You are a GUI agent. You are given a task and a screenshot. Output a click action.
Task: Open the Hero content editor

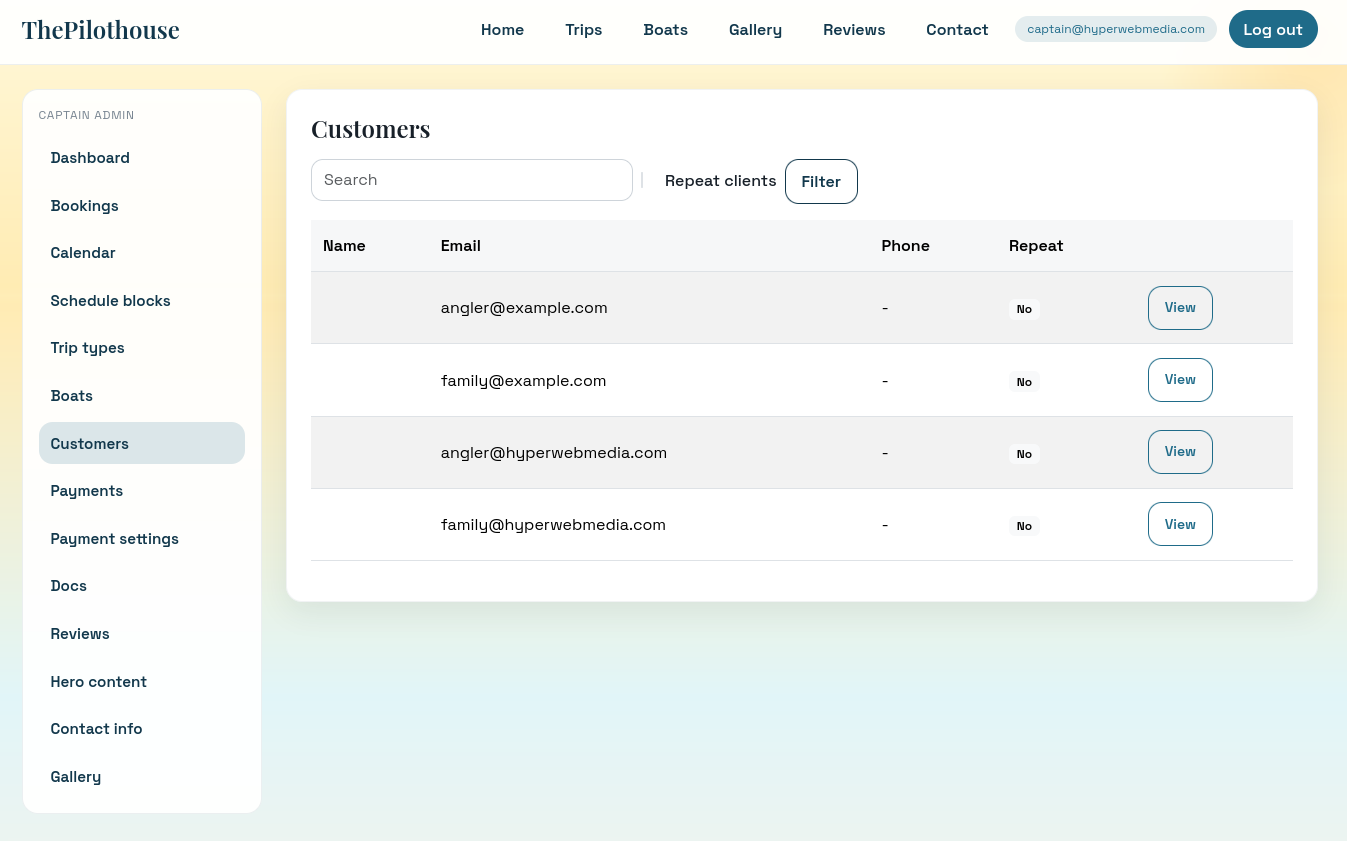click(98, 682)
